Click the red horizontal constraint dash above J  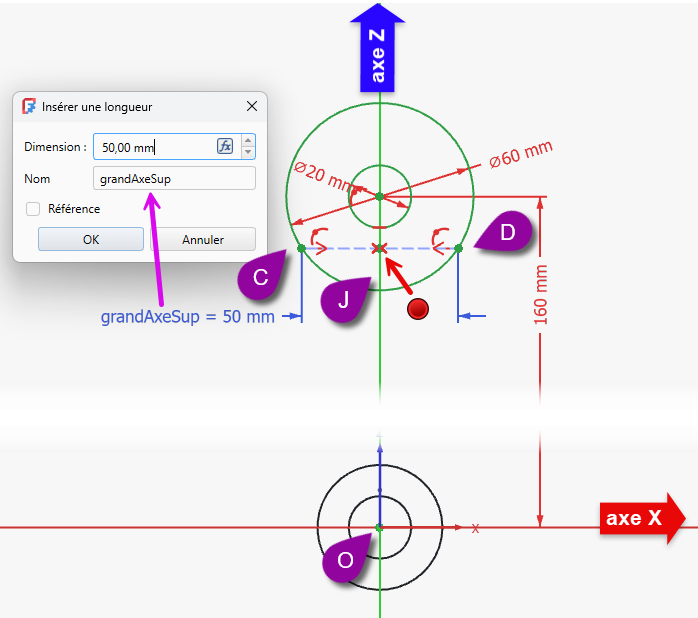379,229
